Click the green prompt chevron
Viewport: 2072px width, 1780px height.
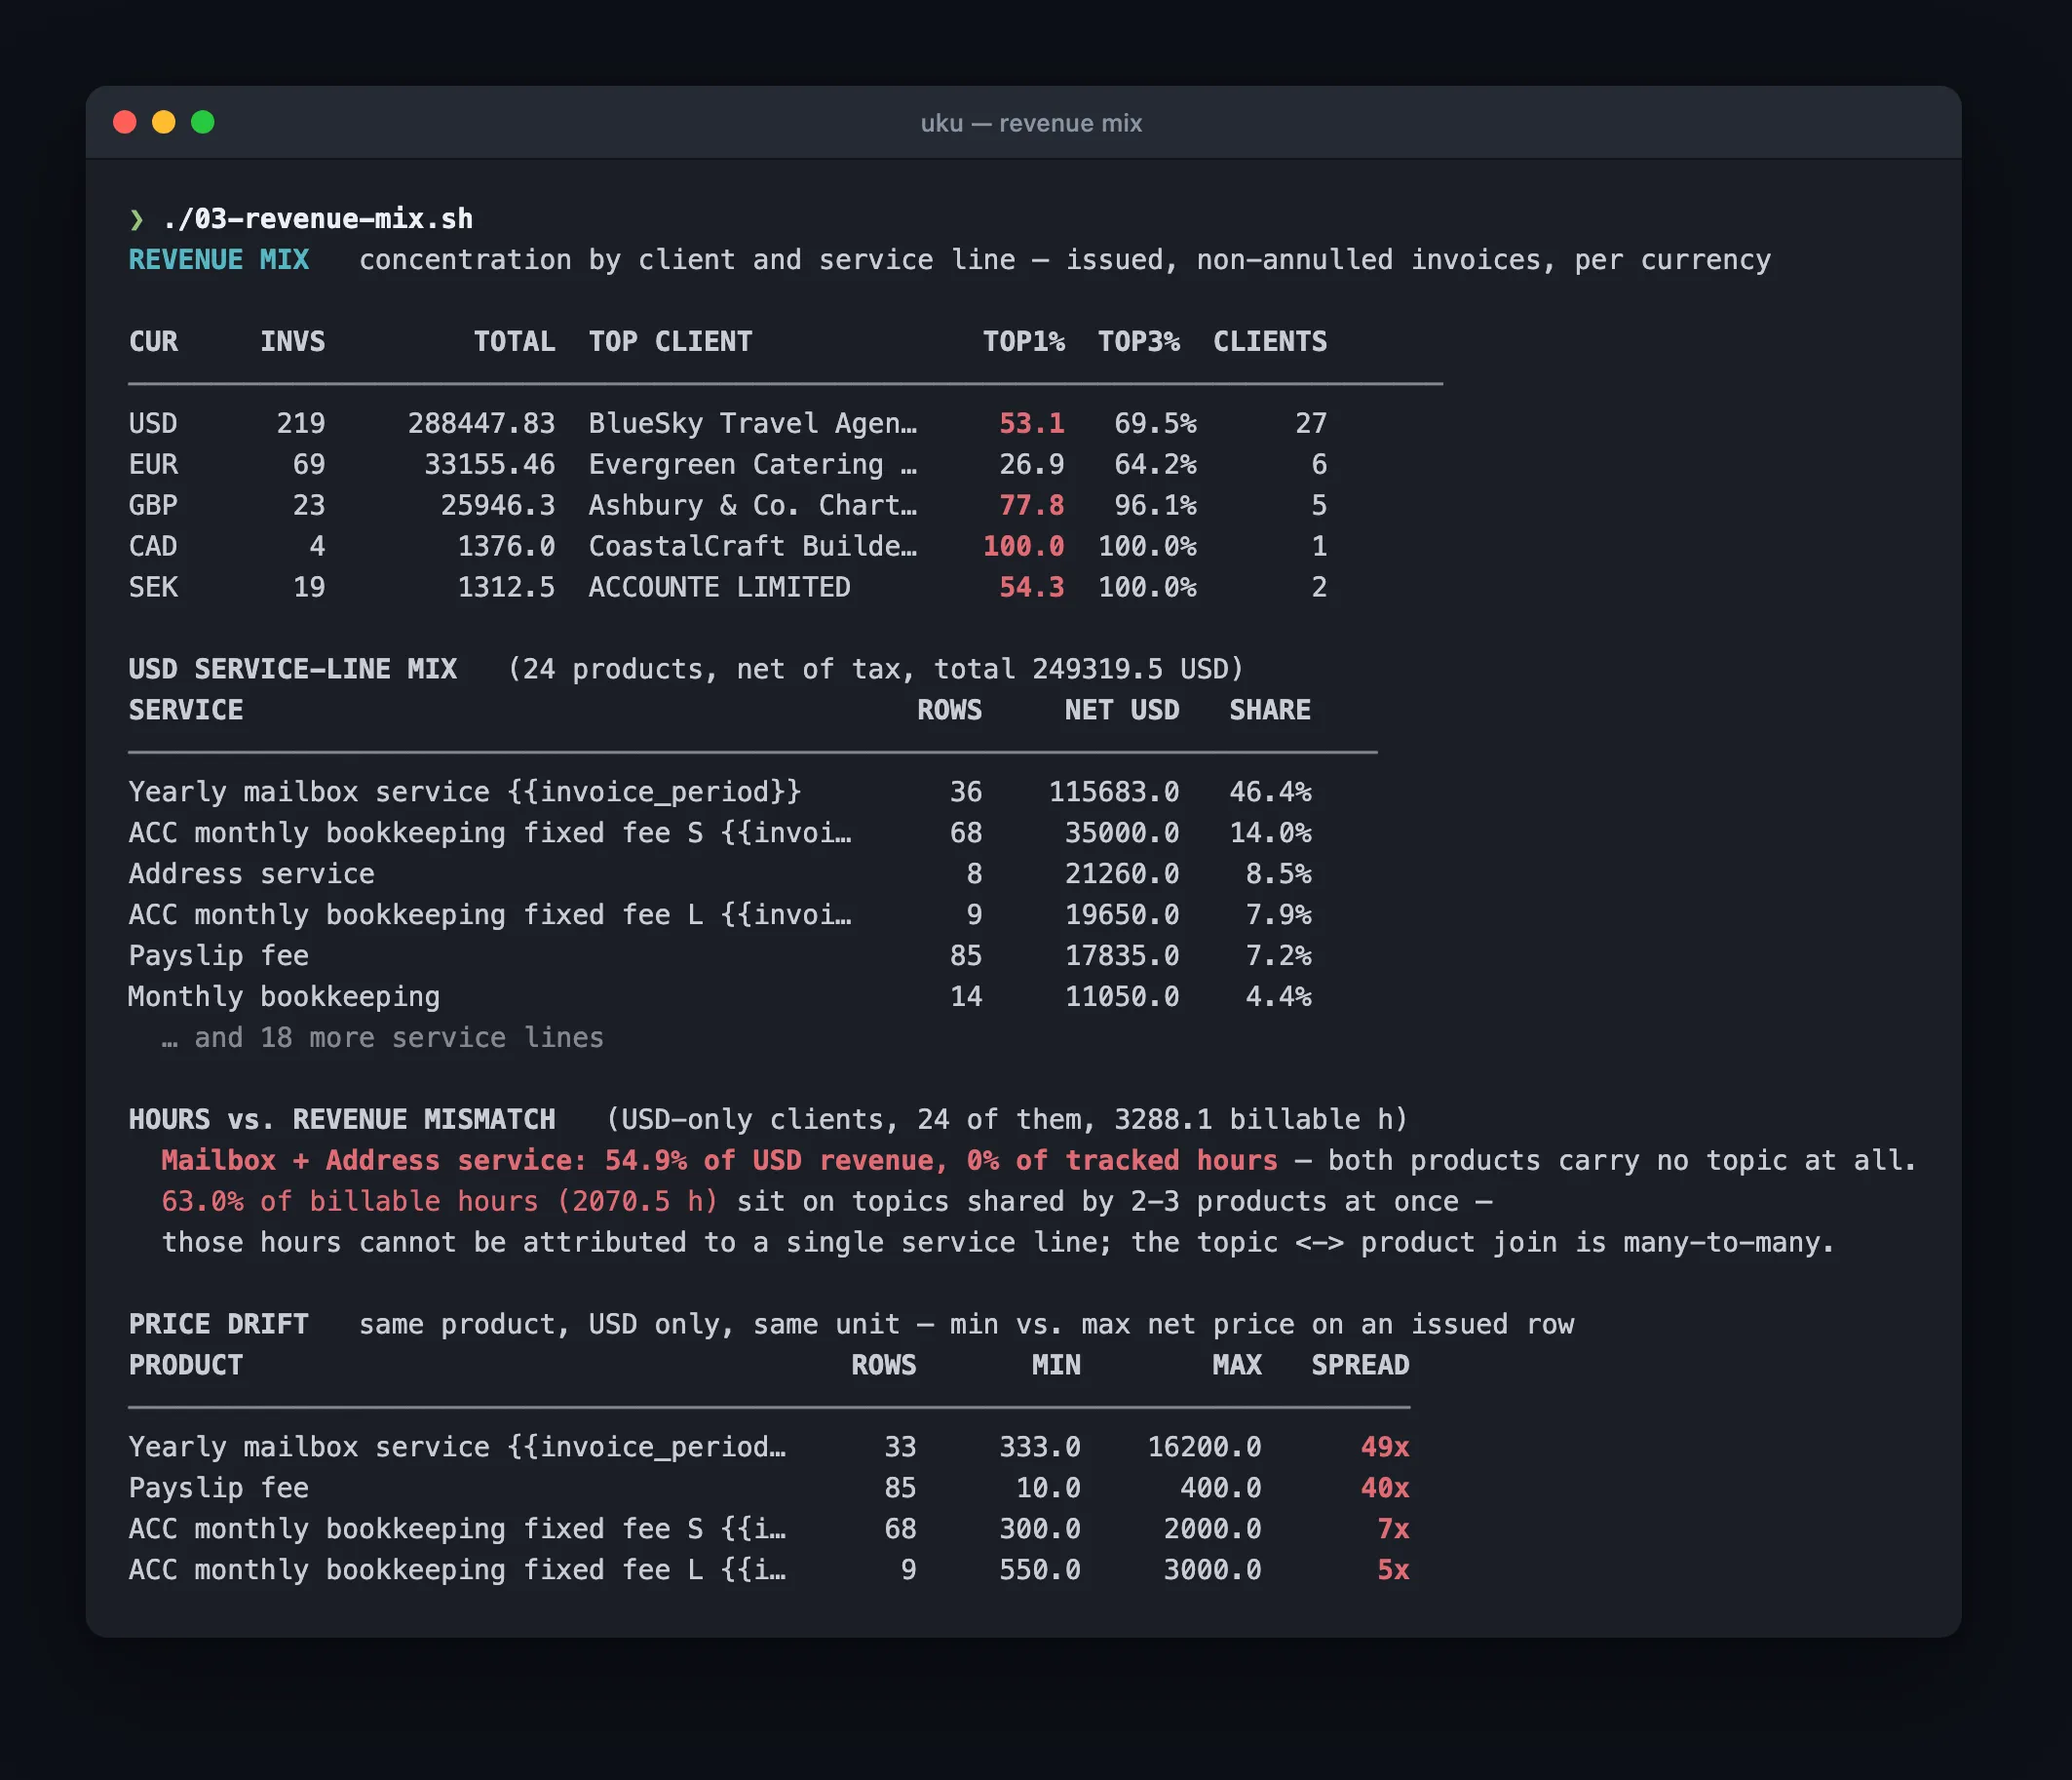point(137,219)
